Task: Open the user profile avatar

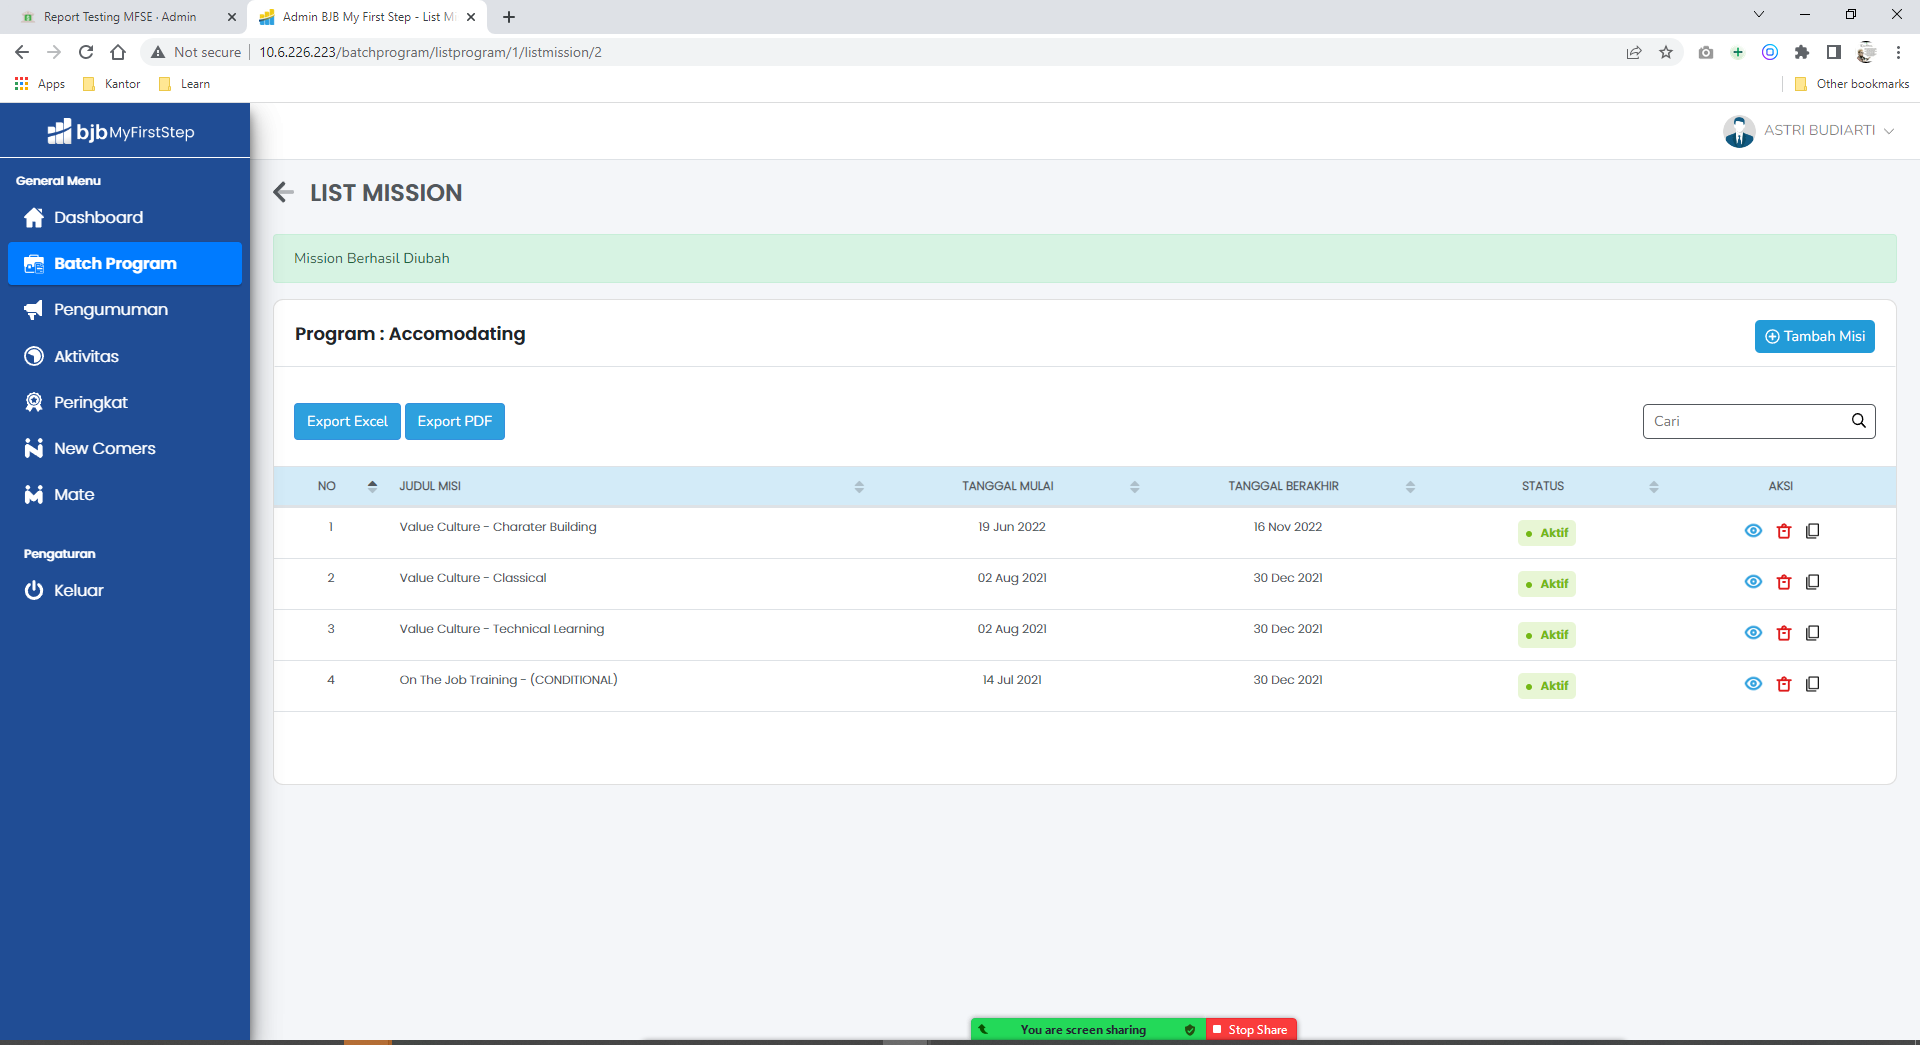Action: [1739, 131]
